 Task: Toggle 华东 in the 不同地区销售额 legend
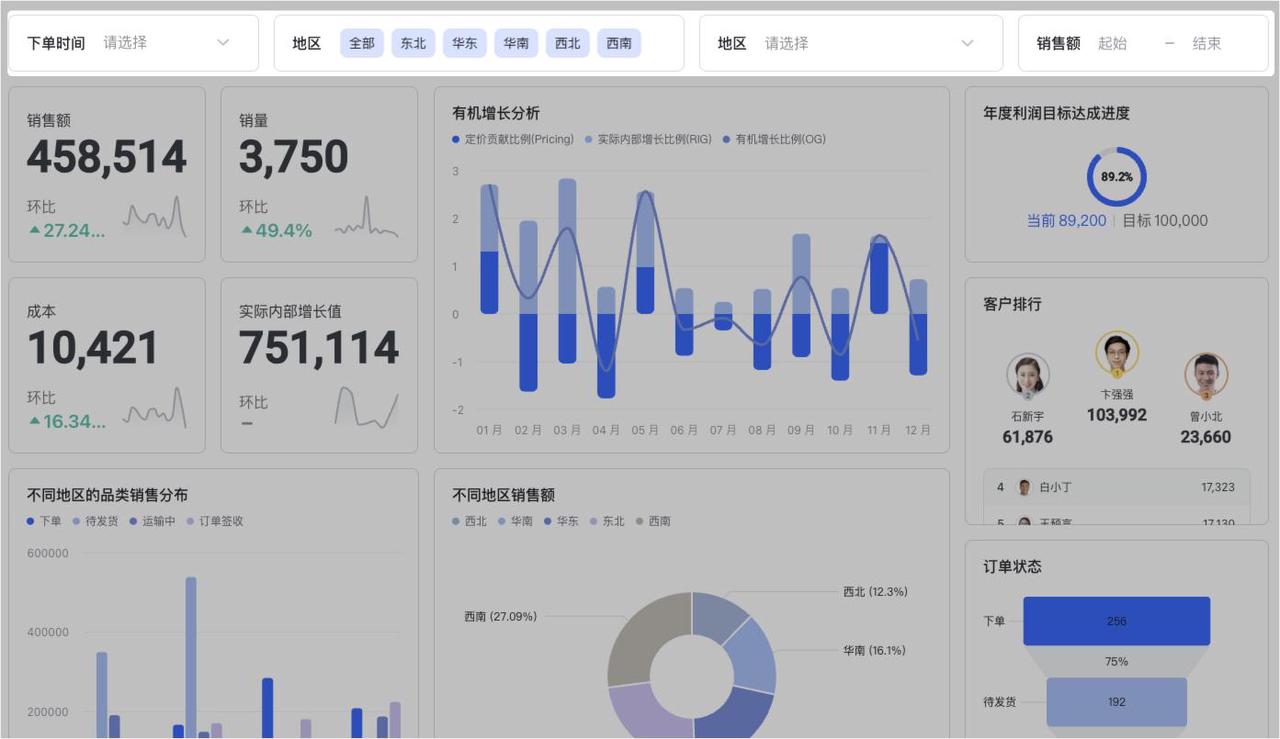pos(561,521)
